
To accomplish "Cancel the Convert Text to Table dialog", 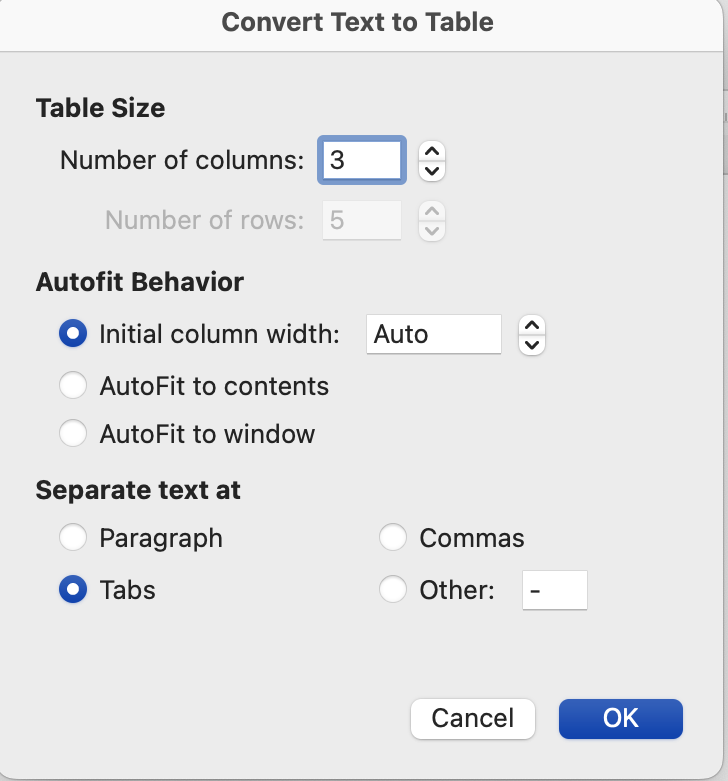I will tap(473, 718).
